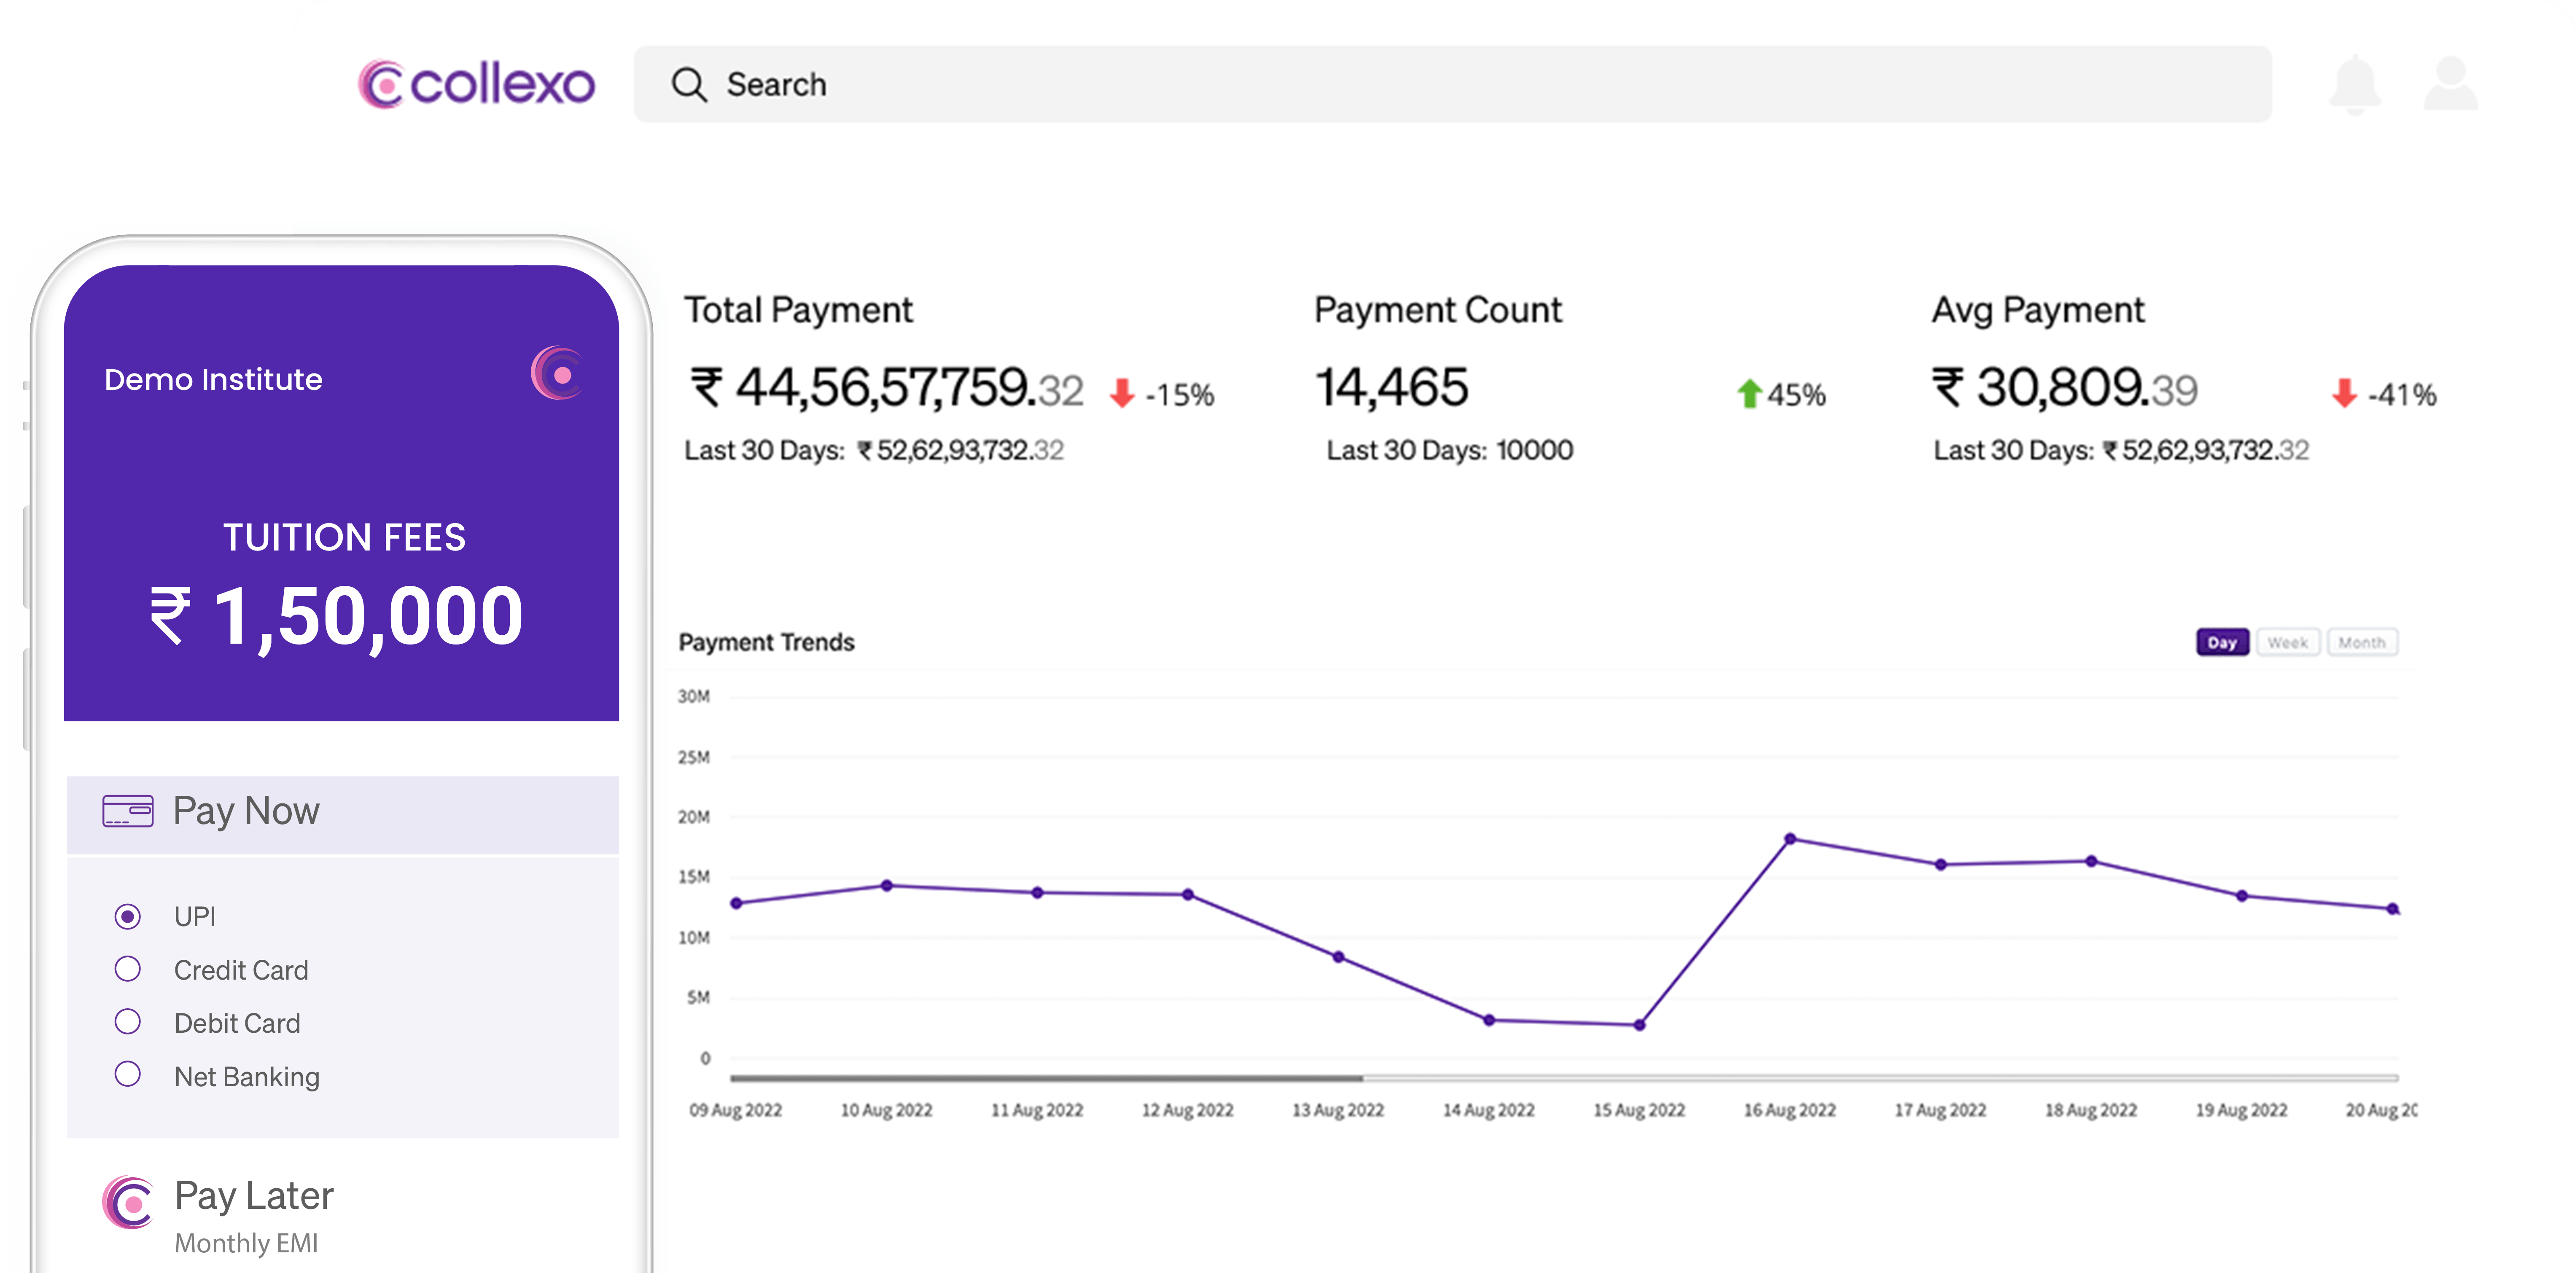This screenshot has width=2576, height=1273.
Task: Click the 16 Aug 2022 peak data point
Action: click(1790, 839)
